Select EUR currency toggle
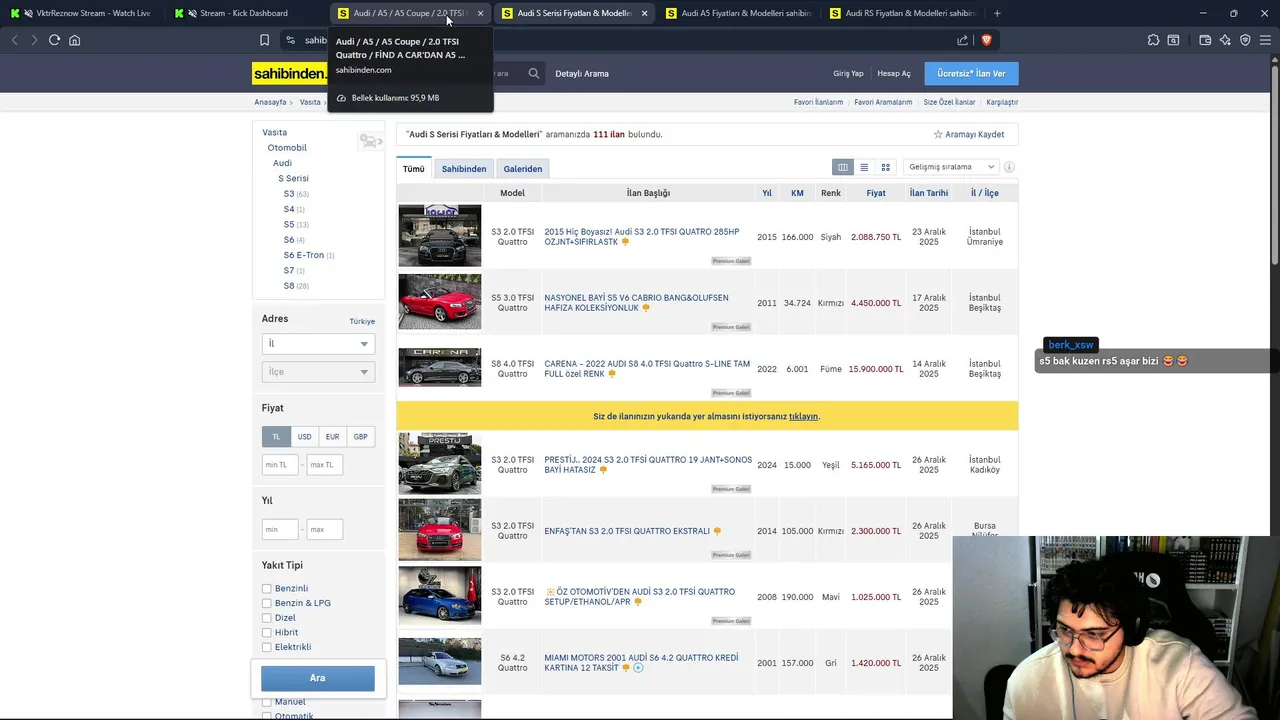Image resolution: width=1280 pixels, height=720 pixels. pos(332,437)
